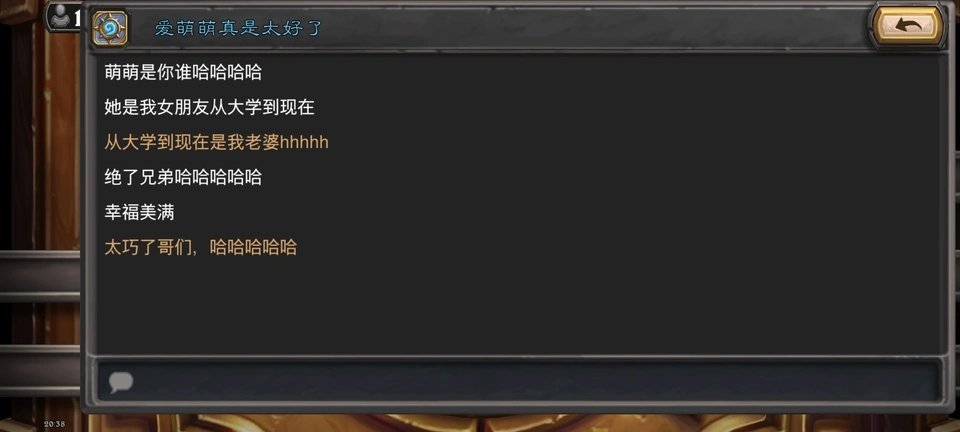Image resolution: width=960 pixels, height=432 pixels.
Task: Click the message 她是我女朋友从大学到现在
Action: [x=209, y=108]
